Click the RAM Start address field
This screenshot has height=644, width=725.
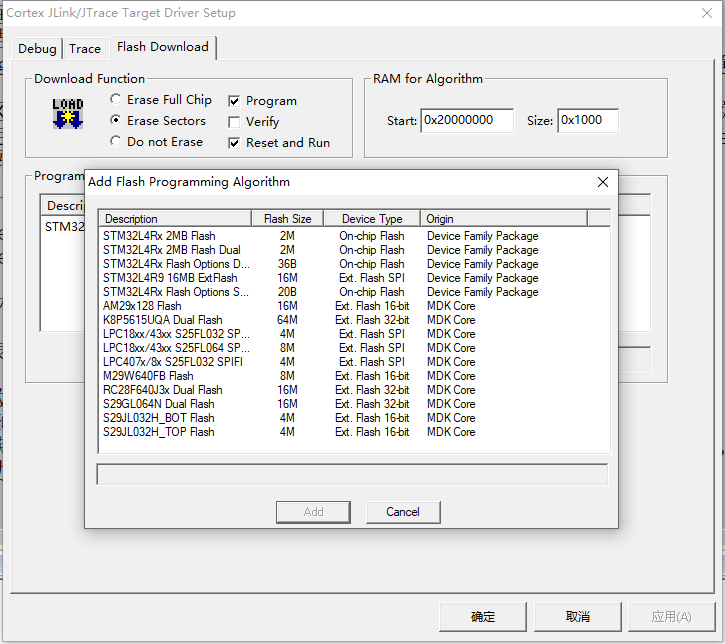pos(467,121)
